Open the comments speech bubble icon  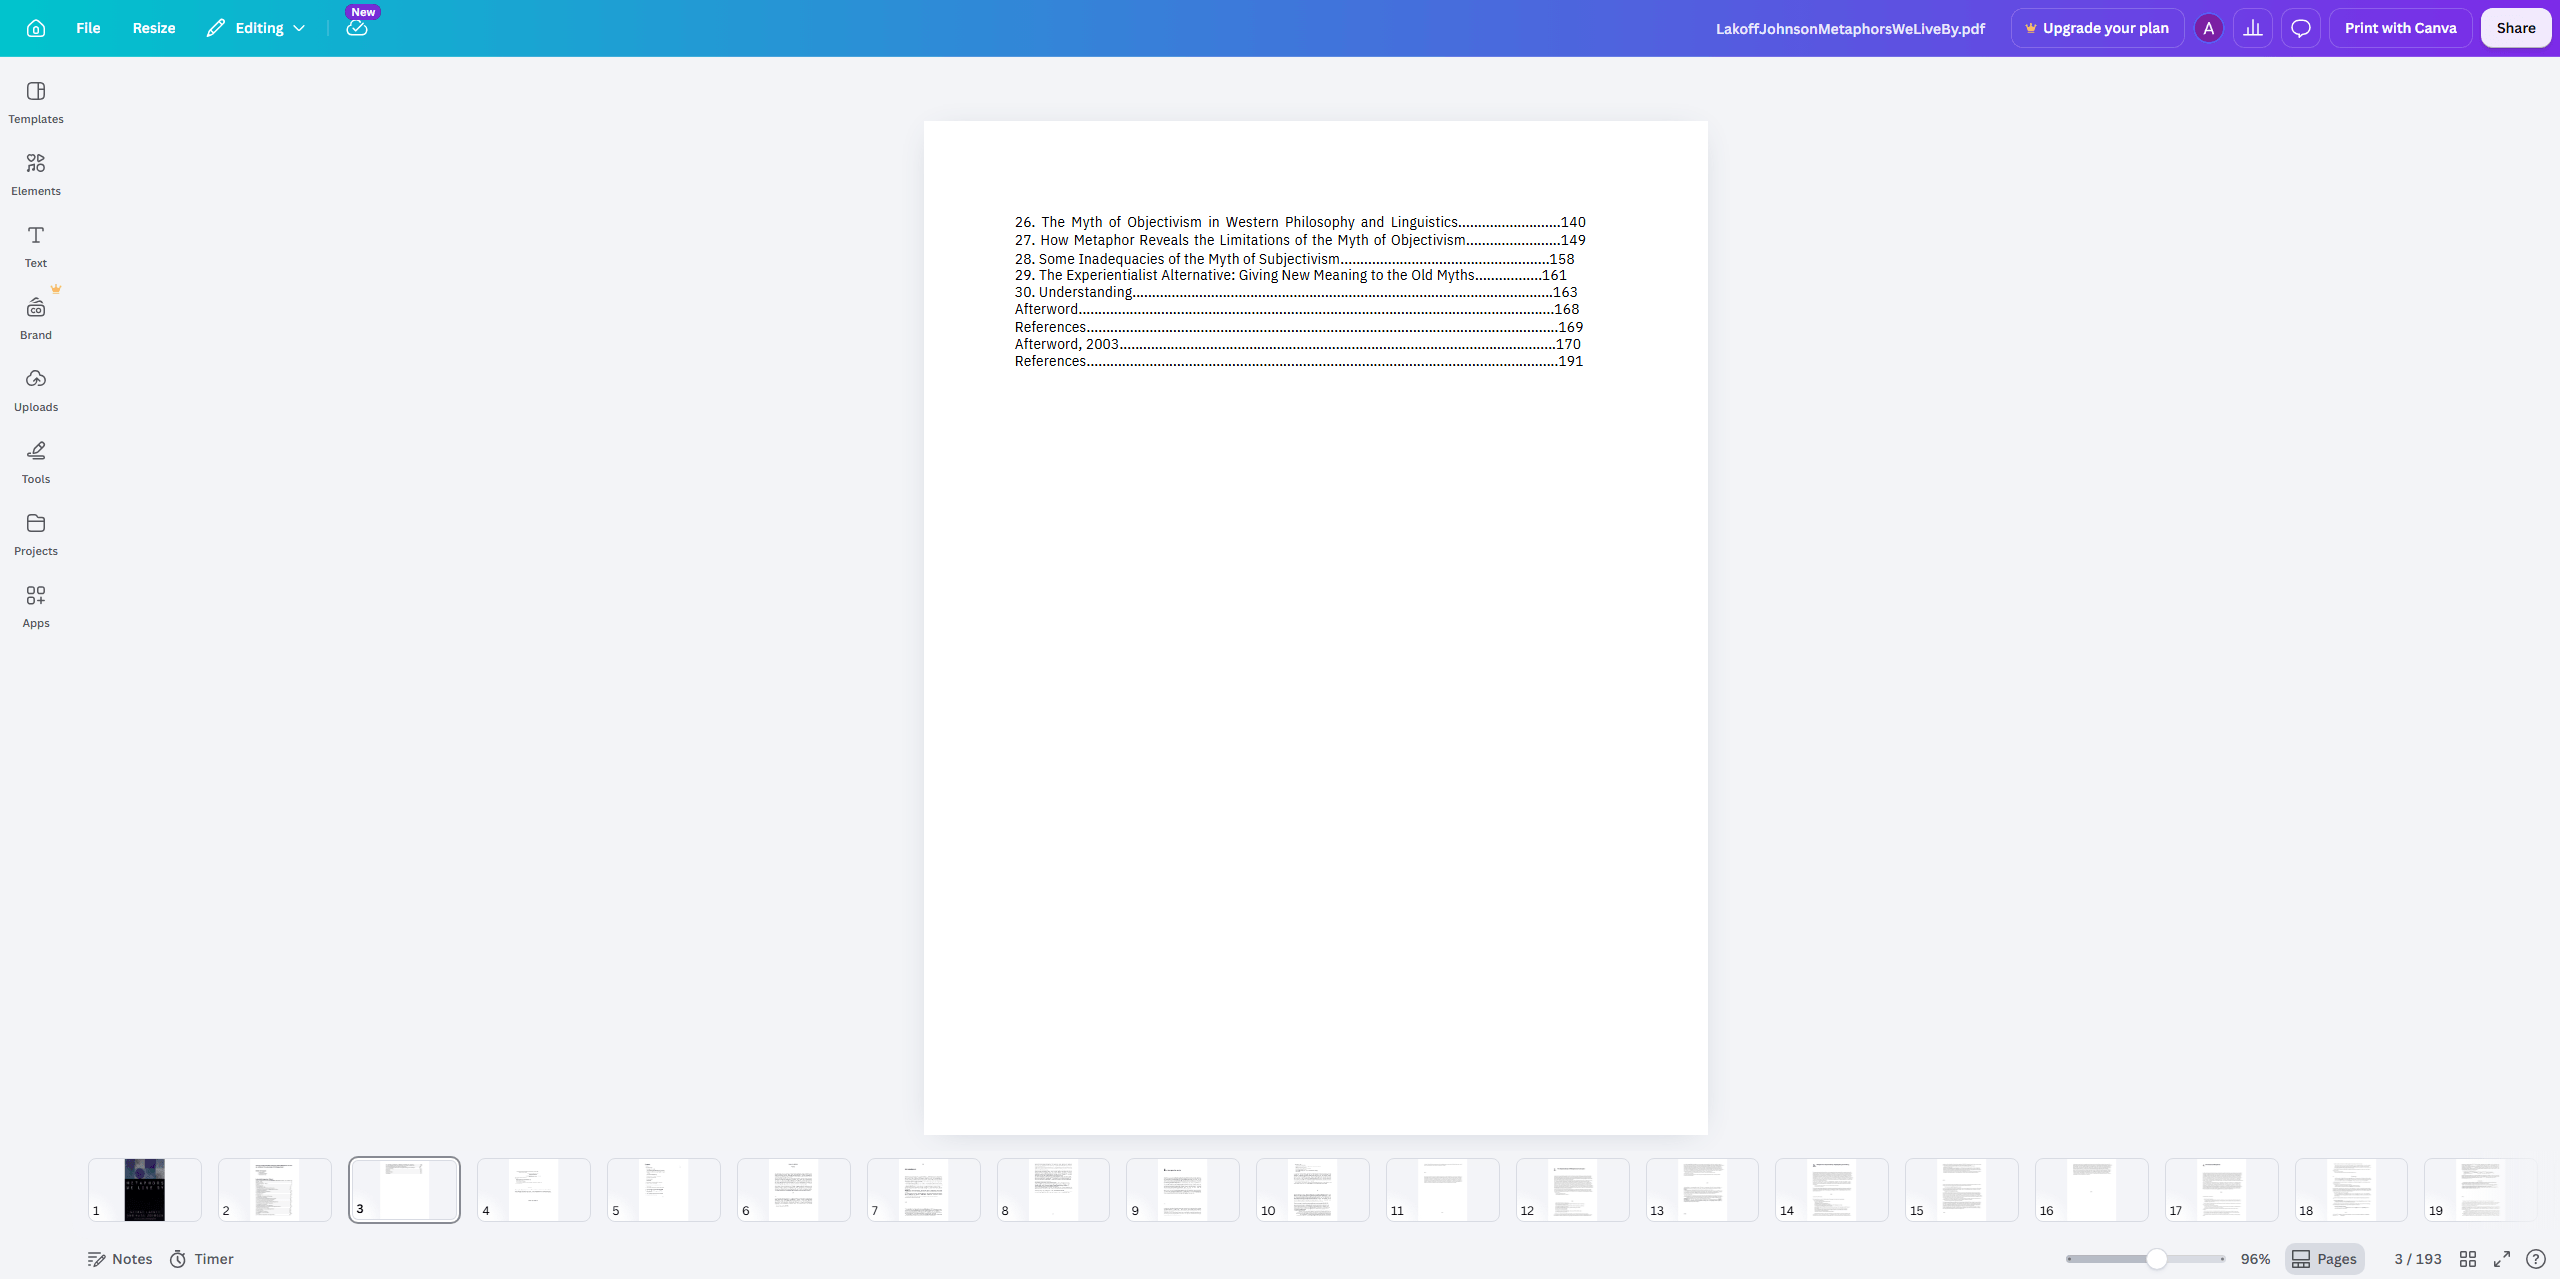pos(2301,28)
